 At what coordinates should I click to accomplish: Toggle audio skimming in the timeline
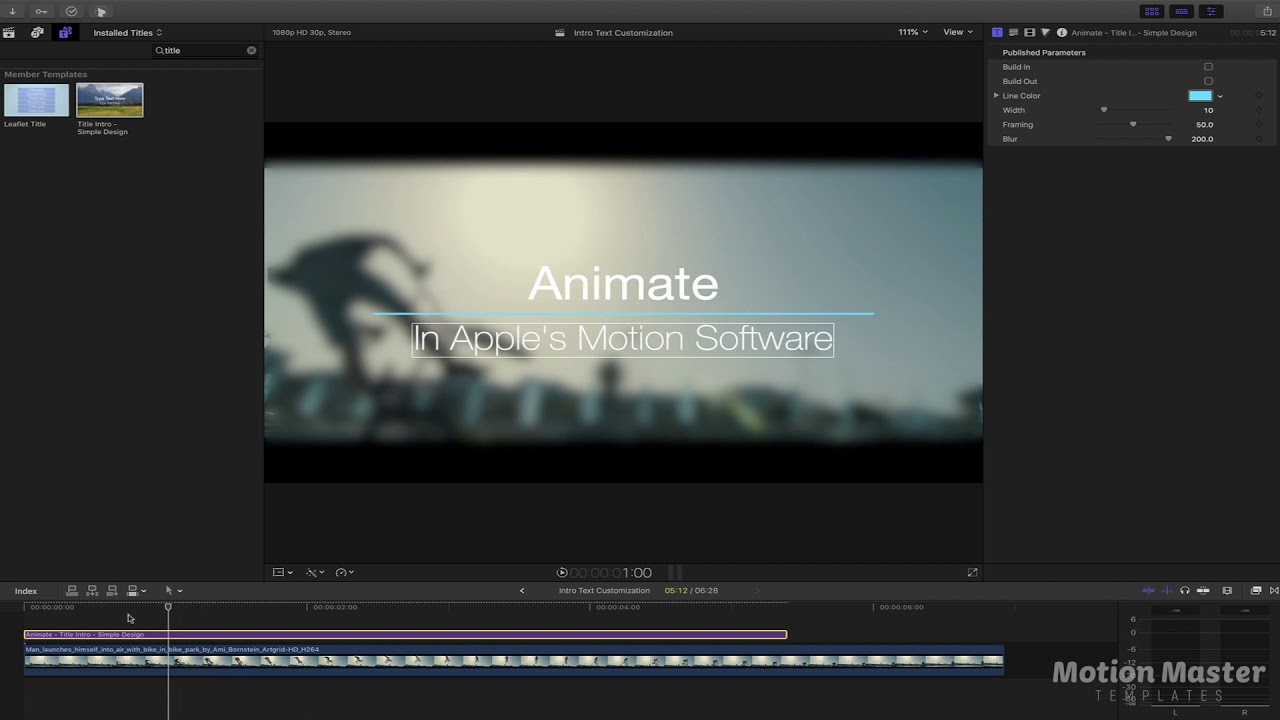tap(1166, 591)
